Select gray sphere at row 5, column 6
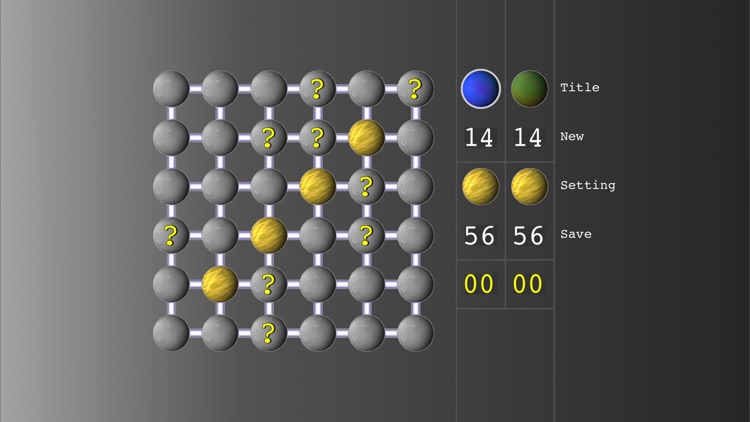Screen dimensions: 750x422 click(x=415, y=284)
